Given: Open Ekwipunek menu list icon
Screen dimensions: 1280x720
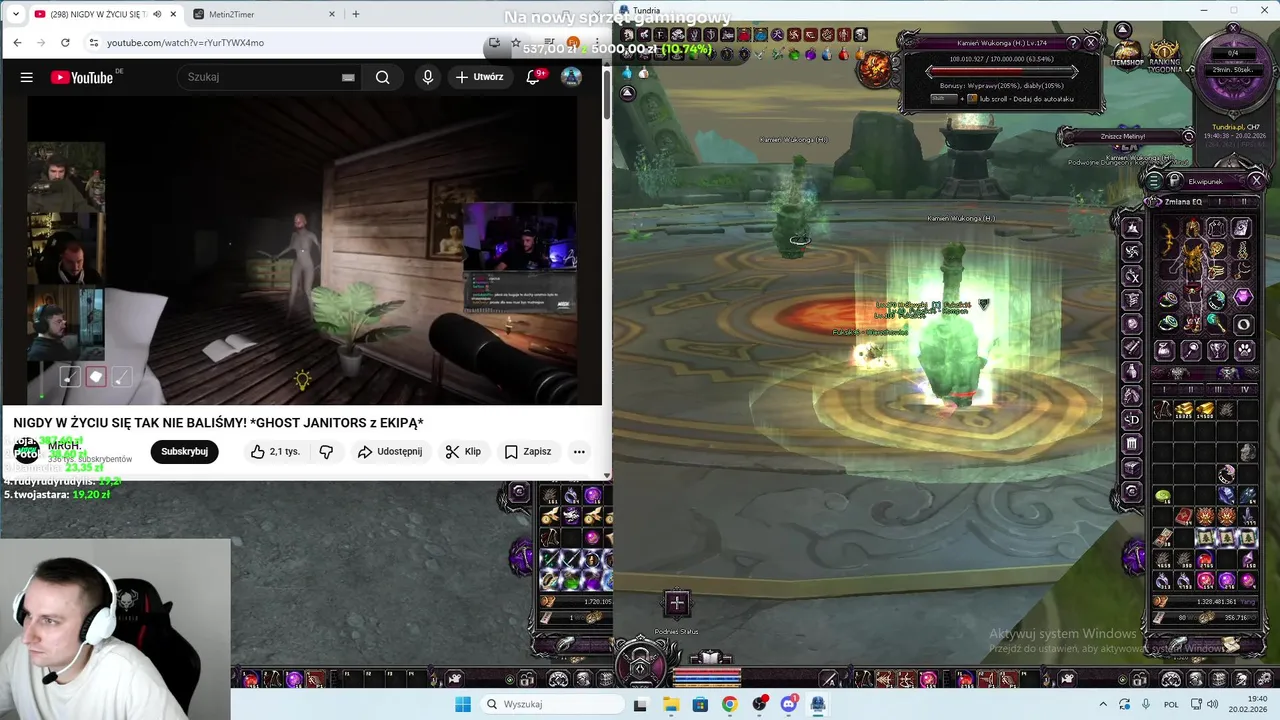Looking at the screenshot, I should 1155,181.
